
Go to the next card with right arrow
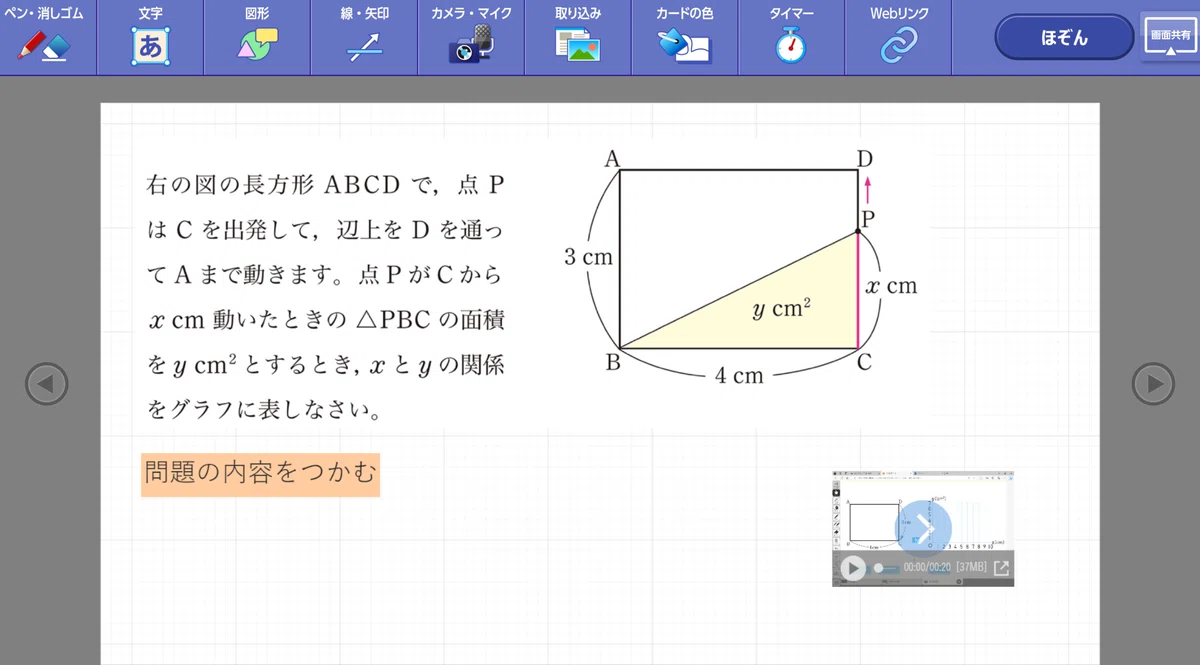coord(1153,383)
